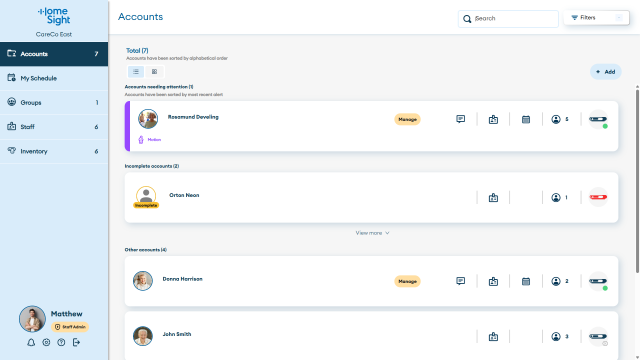The image size is (640, 360).
Task: Open messages for Donna Harrison
Action: 460,281
